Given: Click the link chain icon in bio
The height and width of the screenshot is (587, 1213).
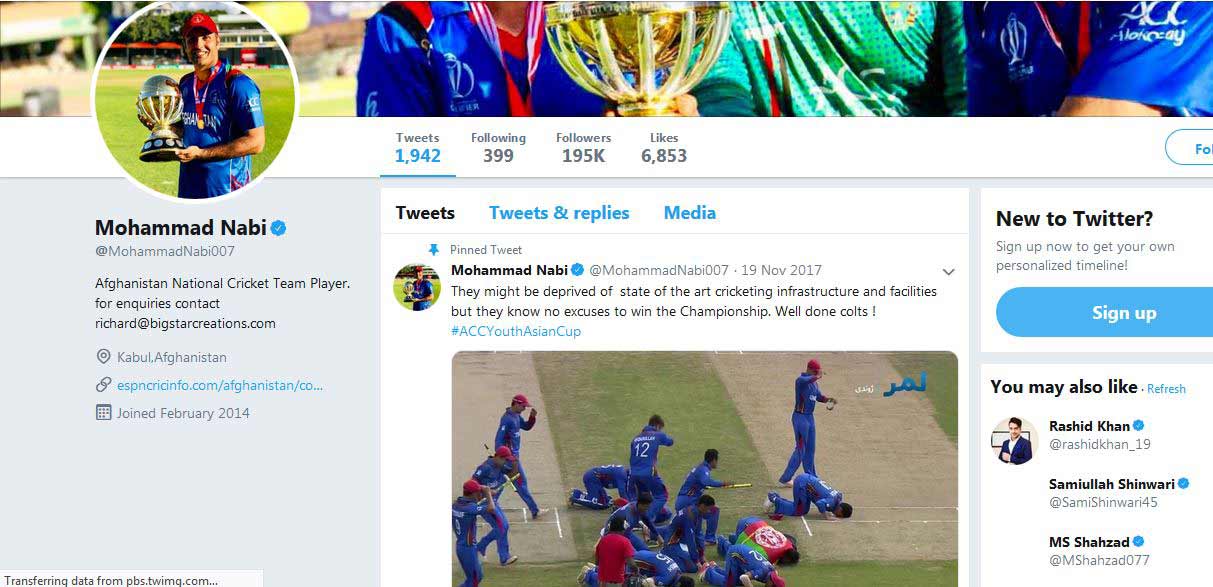Looking at the screenshot, I should [x=103, y=385].
